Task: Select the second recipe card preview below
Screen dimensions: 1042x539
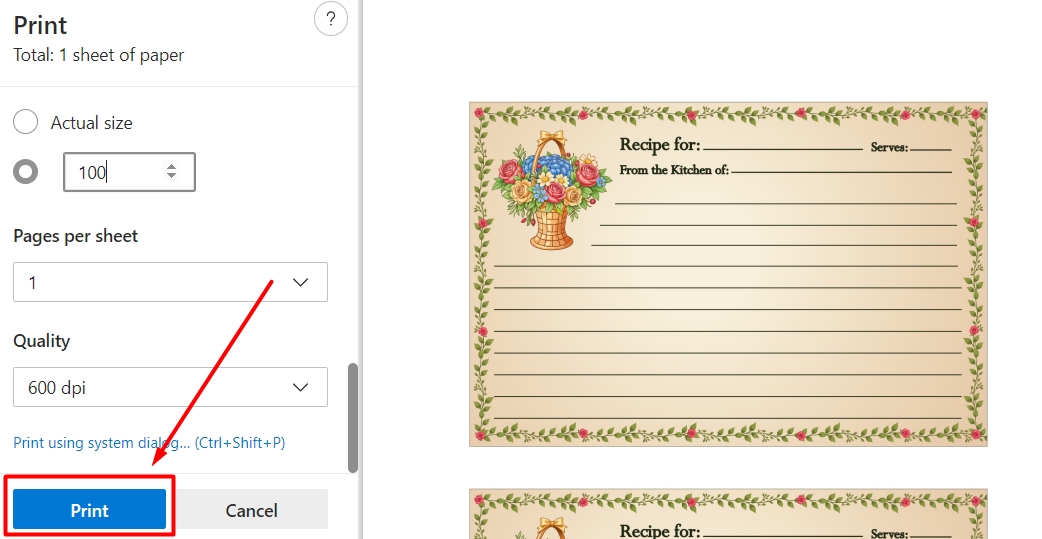Action: coord(728,514)
